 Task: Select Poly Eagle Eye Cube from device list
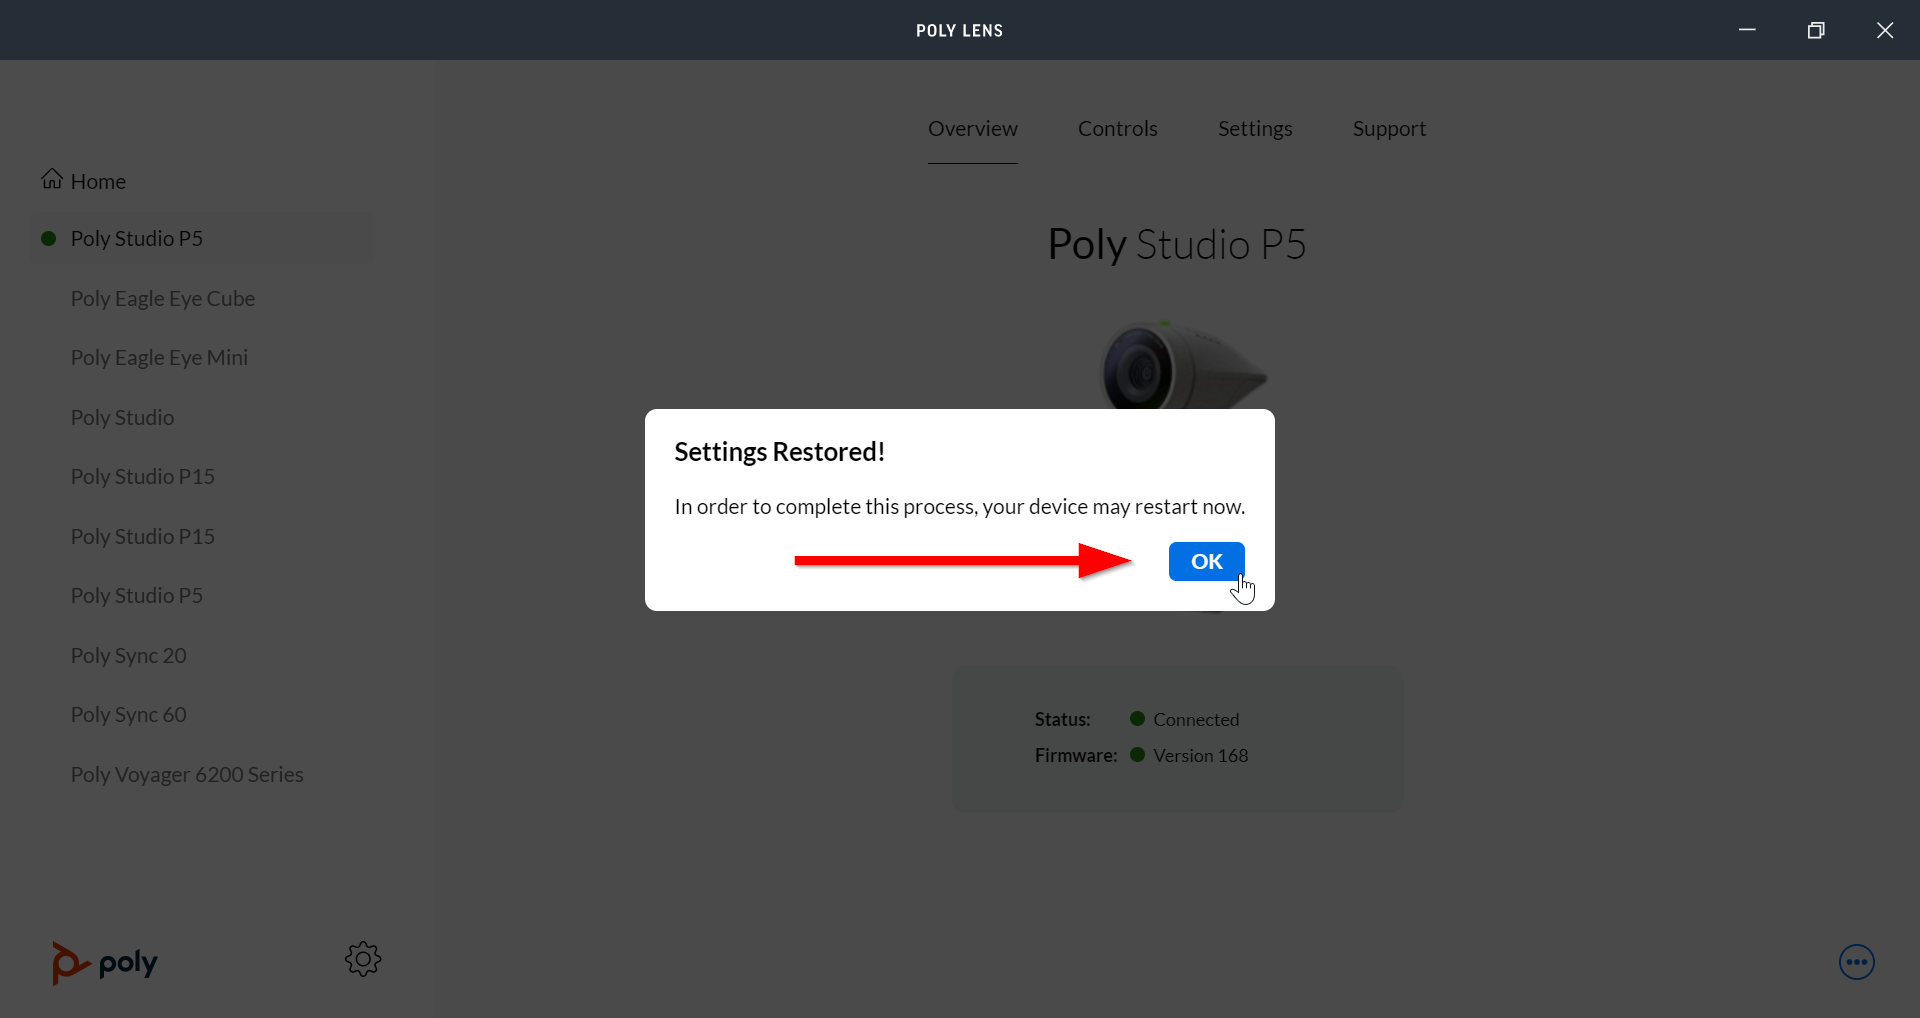(x=162, y=298)
